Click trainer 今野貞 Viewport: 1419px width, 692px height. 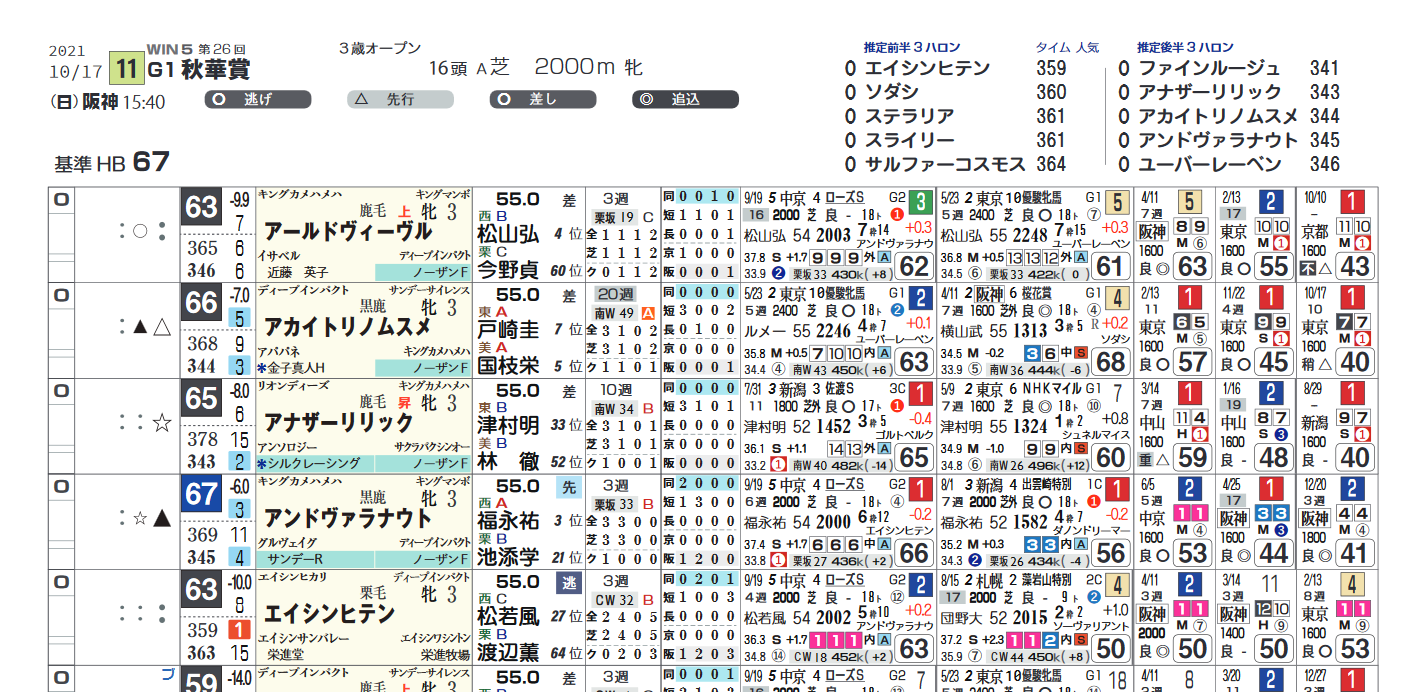tap(507, 270)
